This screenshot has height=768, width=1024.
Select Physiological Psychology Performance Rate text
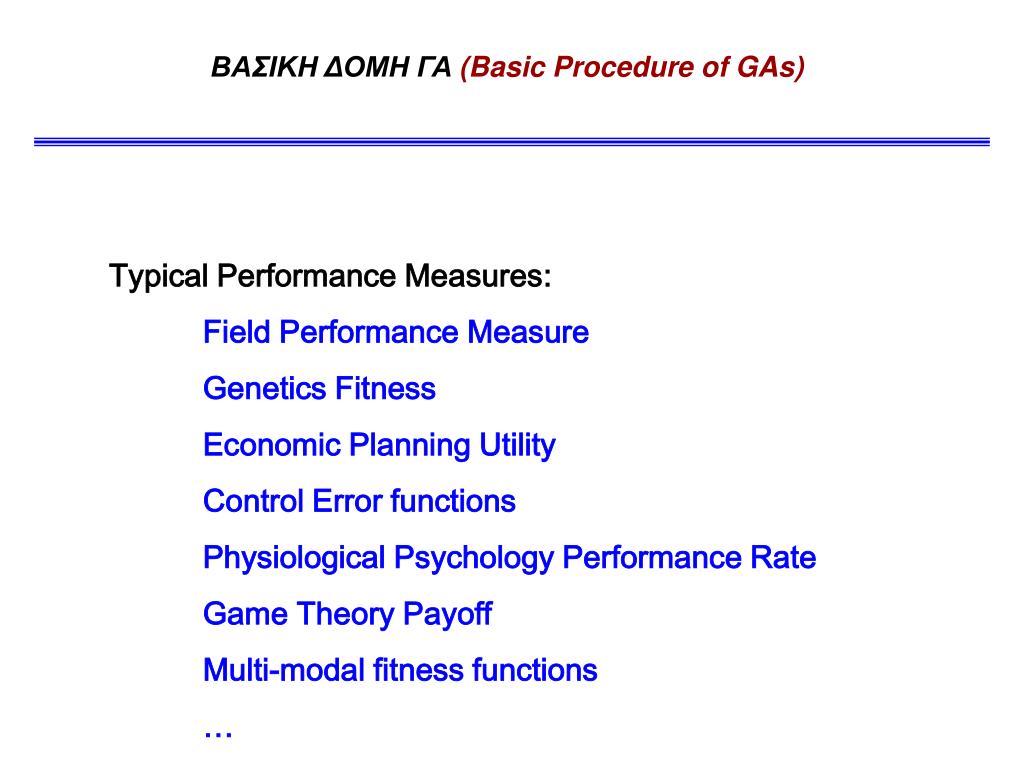click(509, 559)
